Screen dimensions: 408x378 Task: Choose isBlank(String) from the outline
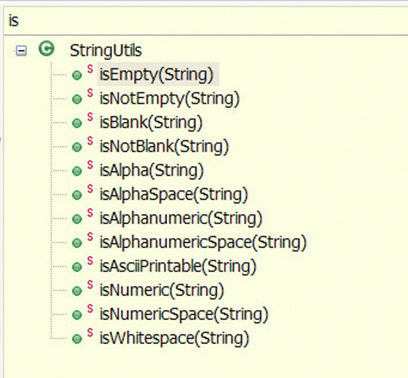pos(151,123)
